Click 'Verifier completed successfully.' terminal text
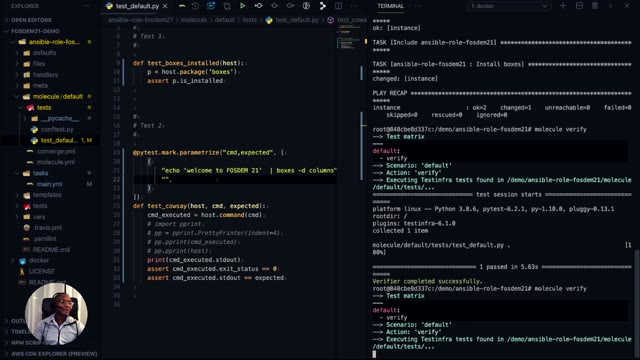640x360 pixels. coord(427,281)
